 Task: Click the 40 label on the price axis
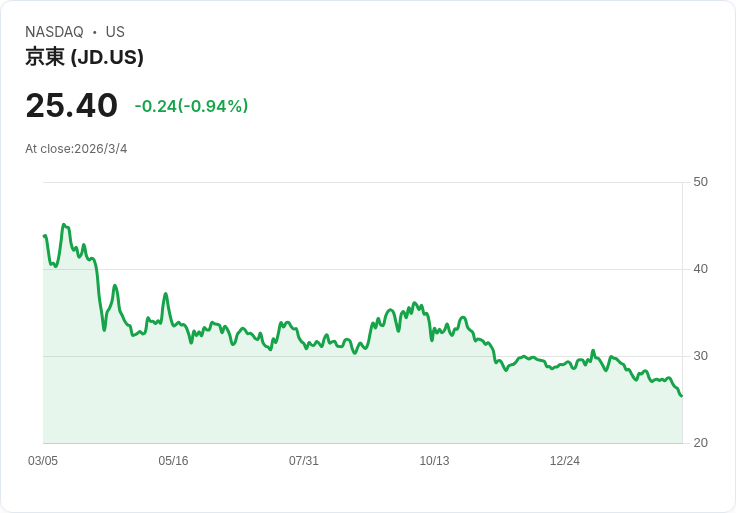[x=700, y=269]
